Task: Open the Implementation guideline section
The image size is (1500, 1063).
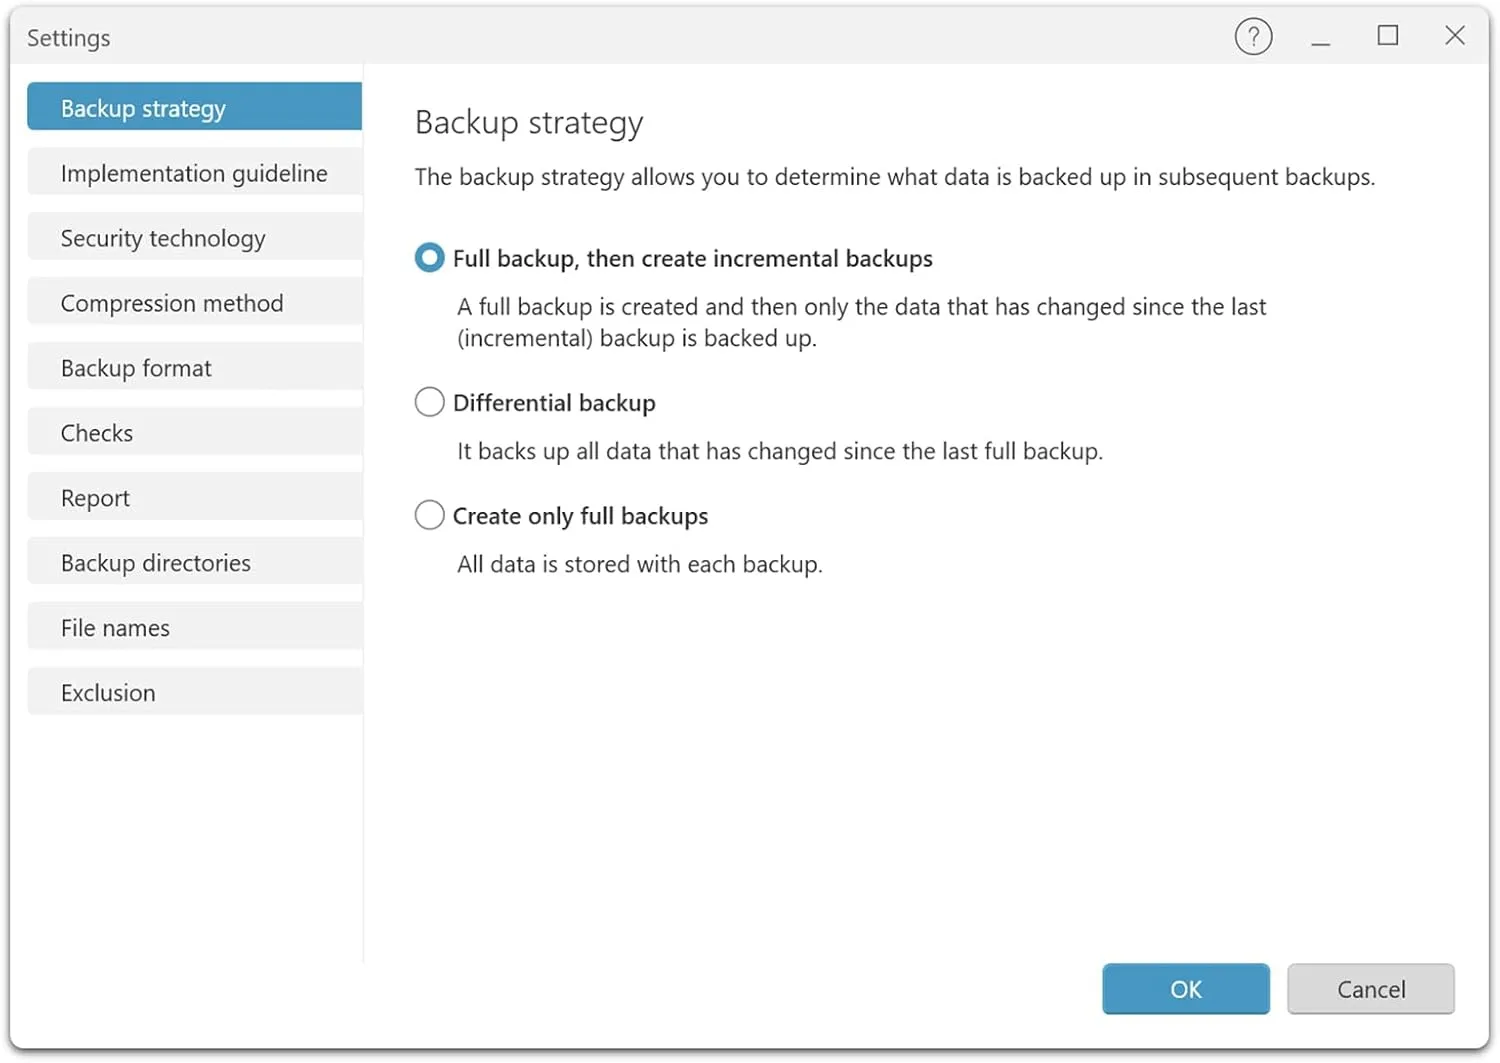Action: 193,172
